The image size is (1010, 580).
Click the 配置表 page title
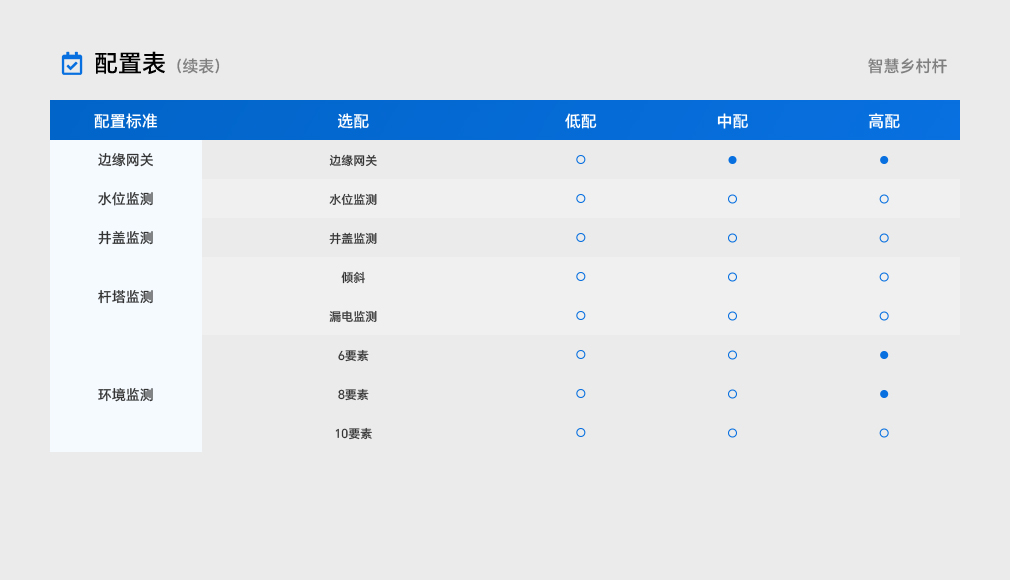pos(130,64)
